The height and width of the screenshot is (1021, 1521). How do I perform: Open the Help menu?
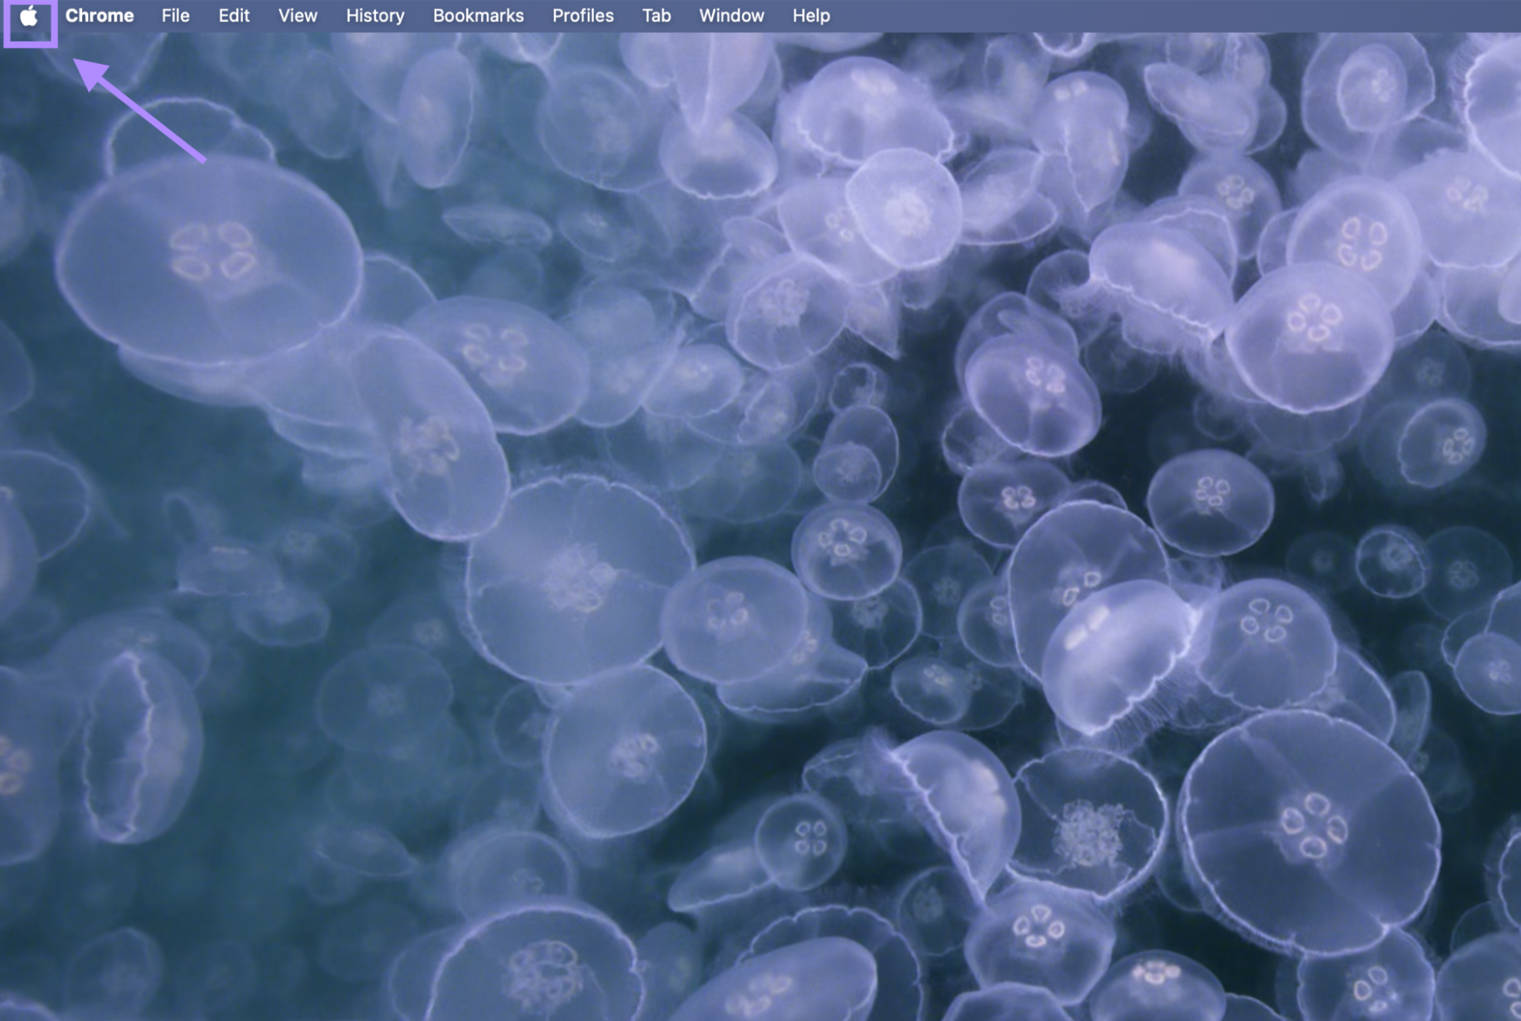(811, 16)
